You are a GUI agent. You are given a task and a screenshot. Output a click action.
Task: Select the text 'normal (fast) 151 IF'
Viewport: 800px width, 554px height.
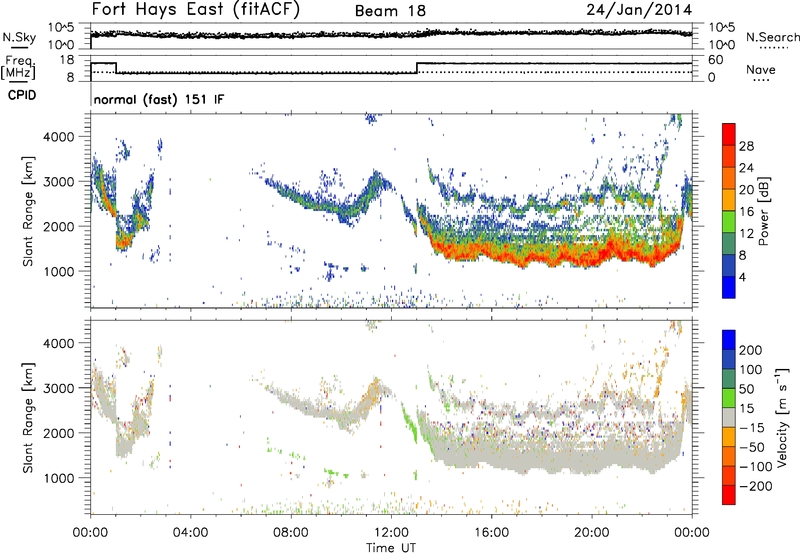pyautogui.click(x=159, y=100)
